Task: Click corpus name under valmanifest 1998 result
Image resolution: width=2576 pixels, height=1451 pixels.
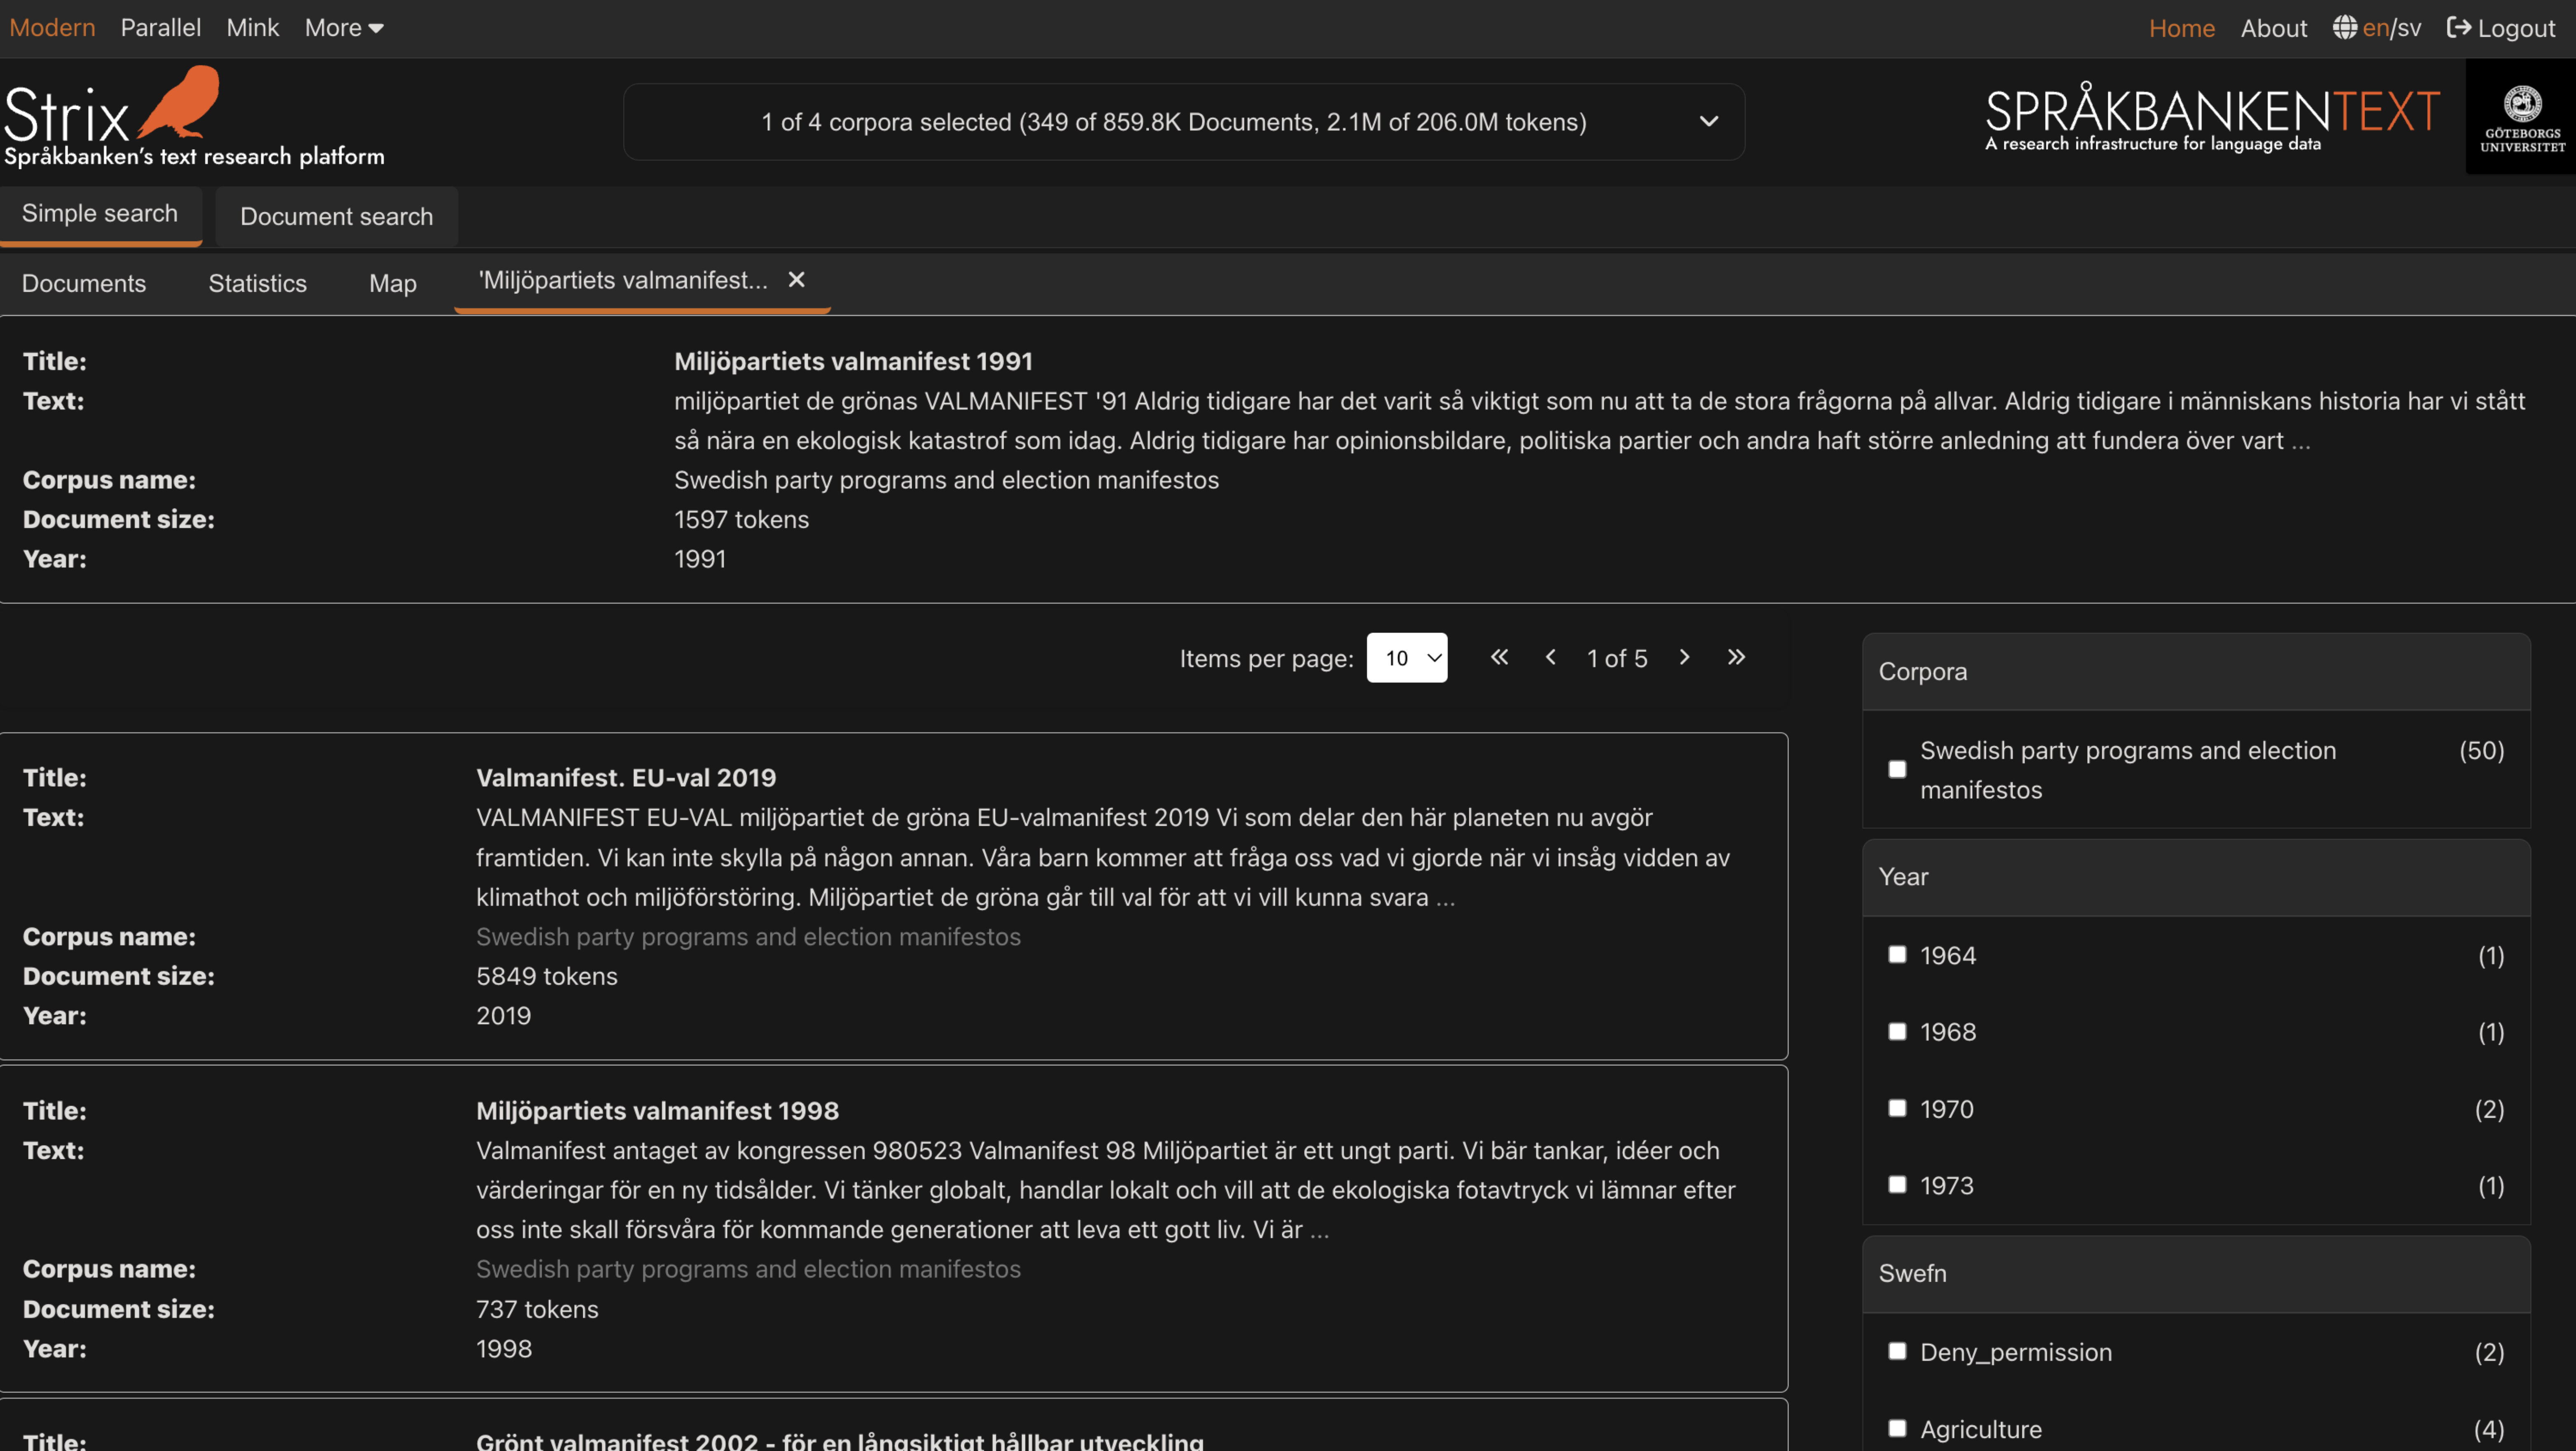Action: [748, 1270]
